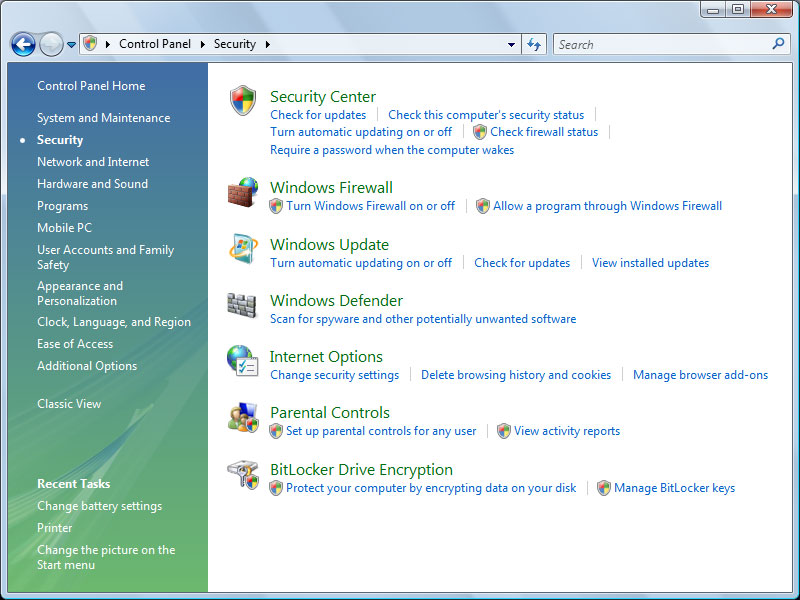The height and width of the screenshot is (600, 800).
Task: Select Hardware and Sound in sidebar
Action: pyautogui.click(x=92, y=184)
